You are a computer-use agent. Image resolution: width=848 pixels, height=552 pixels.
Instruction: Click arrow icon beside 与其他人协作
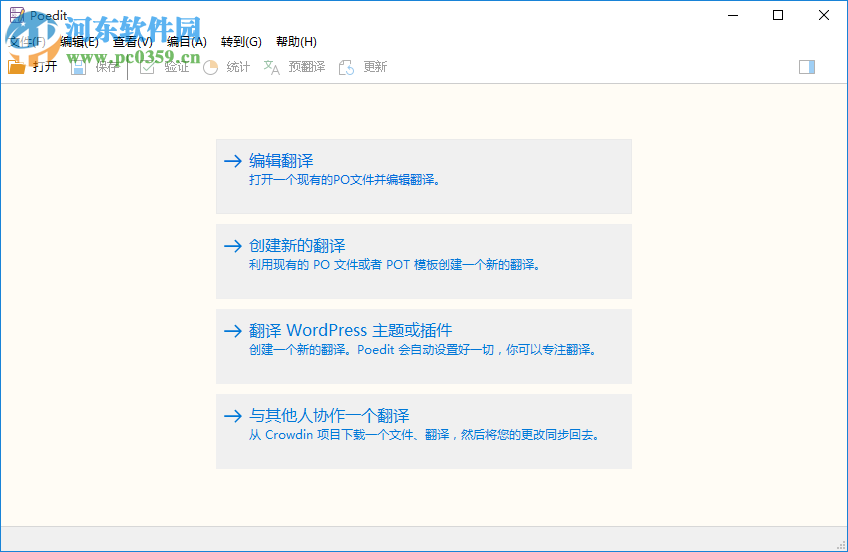tap(233, 416)
